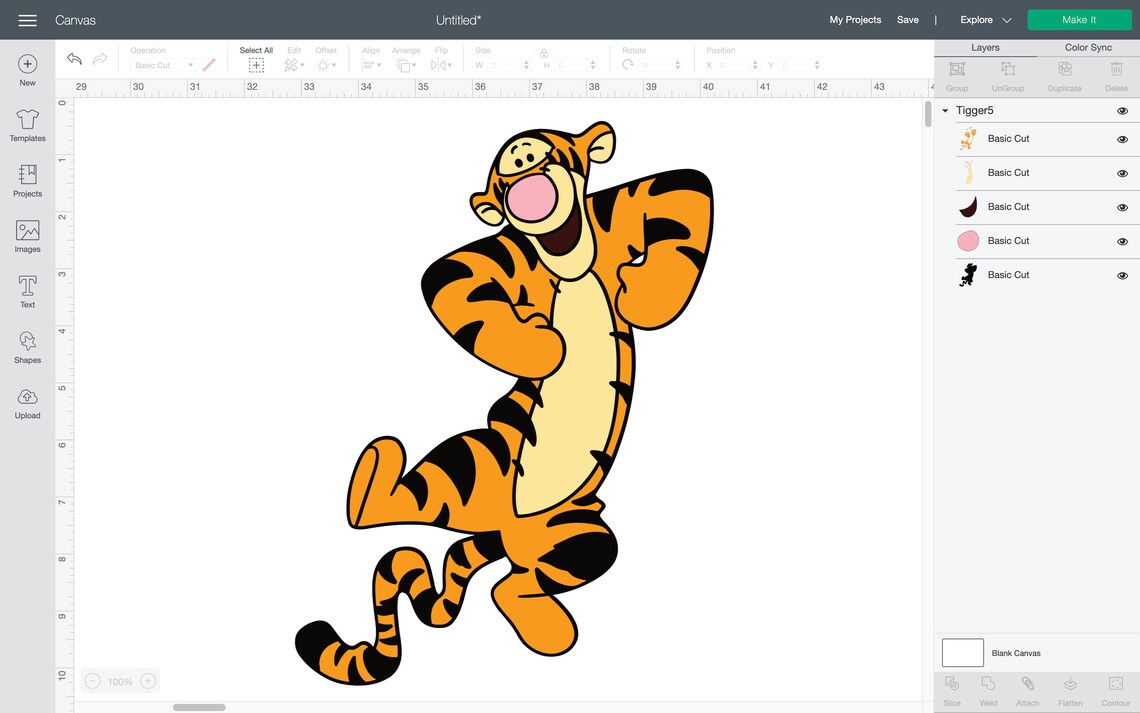Click the Upload icon

27,400
